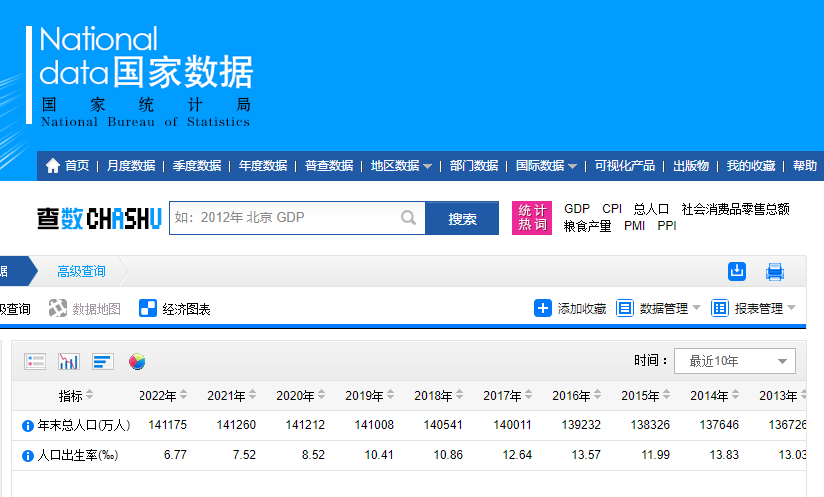Click the 2014 birth rate value 13.83

[724, 455]
